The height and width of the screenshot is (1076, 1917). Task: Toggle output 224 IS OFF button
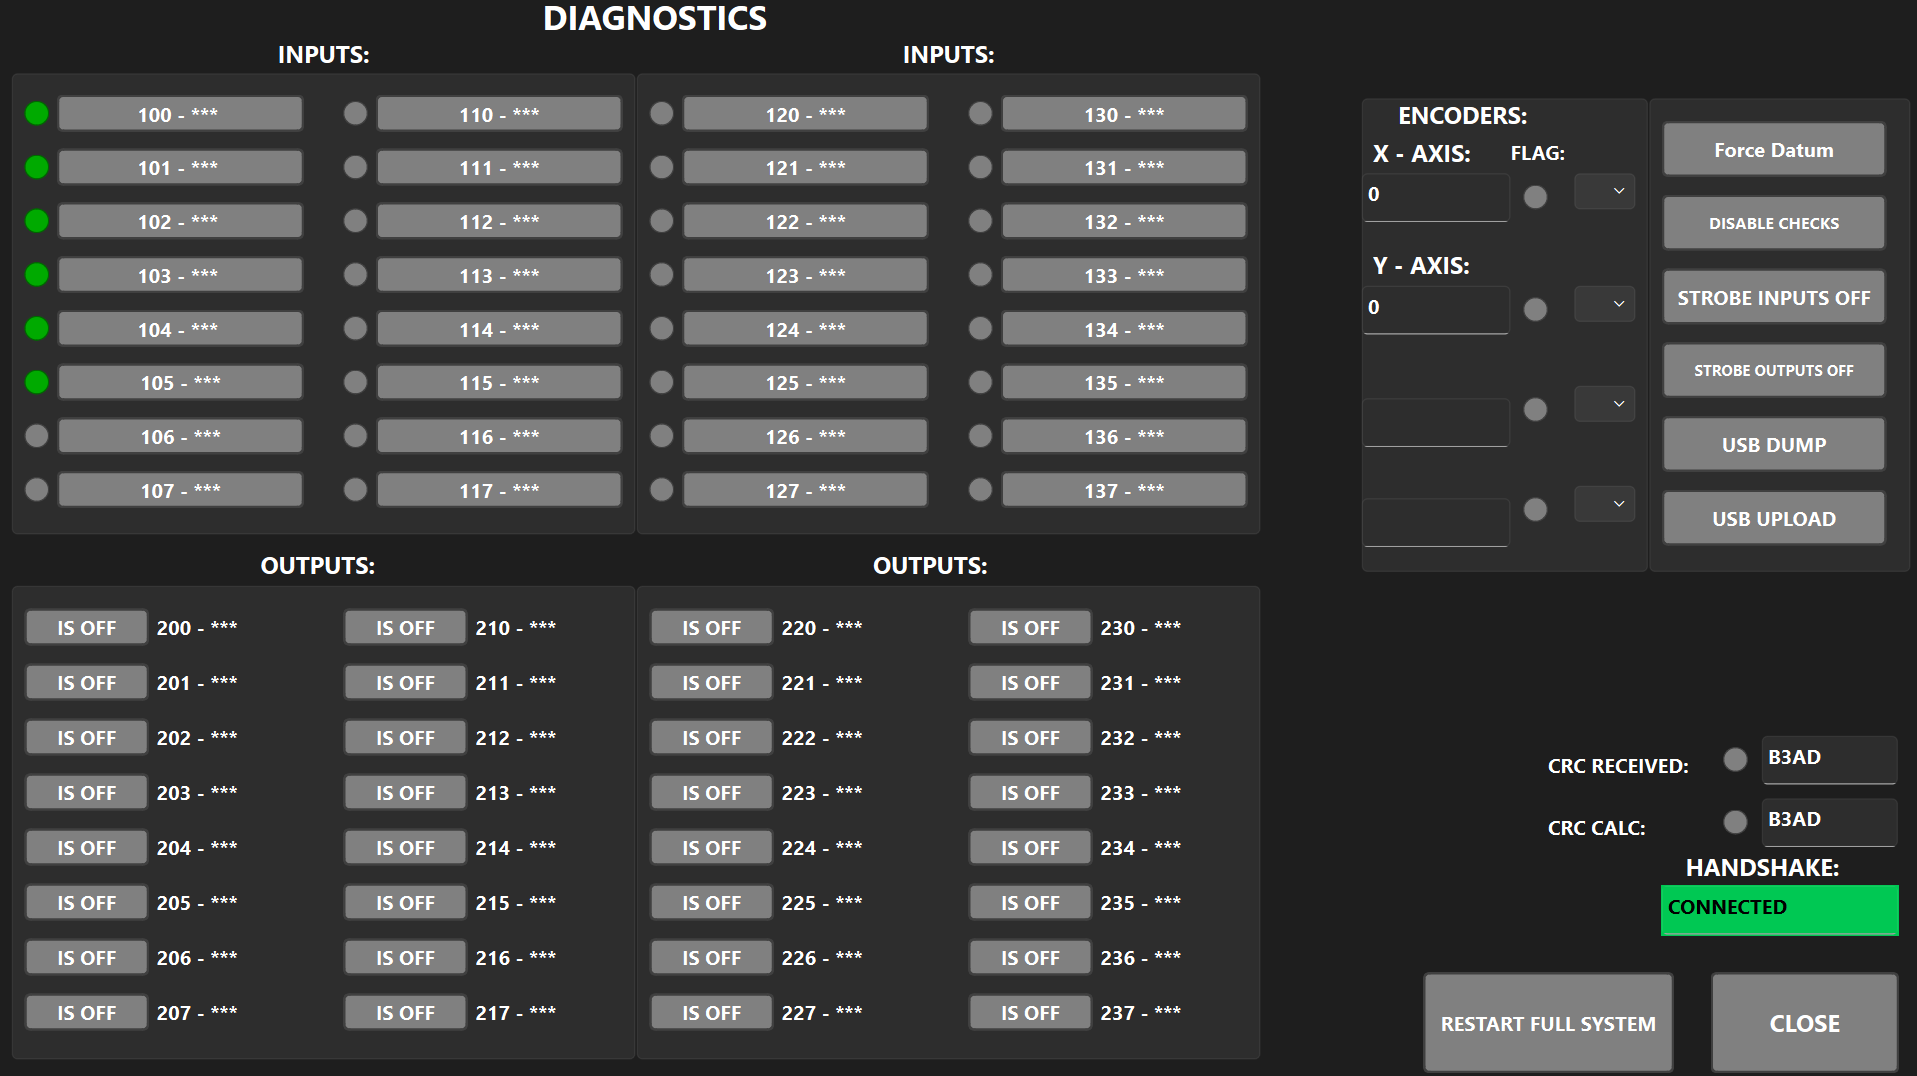[x=712, y=848]
